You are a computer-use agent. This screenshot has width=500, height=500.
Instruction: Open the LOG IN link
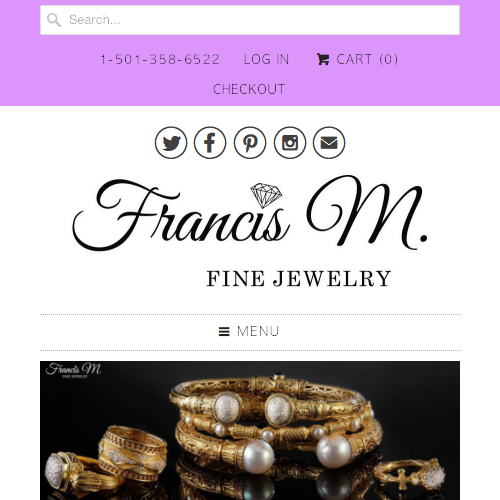click(266, 59)
